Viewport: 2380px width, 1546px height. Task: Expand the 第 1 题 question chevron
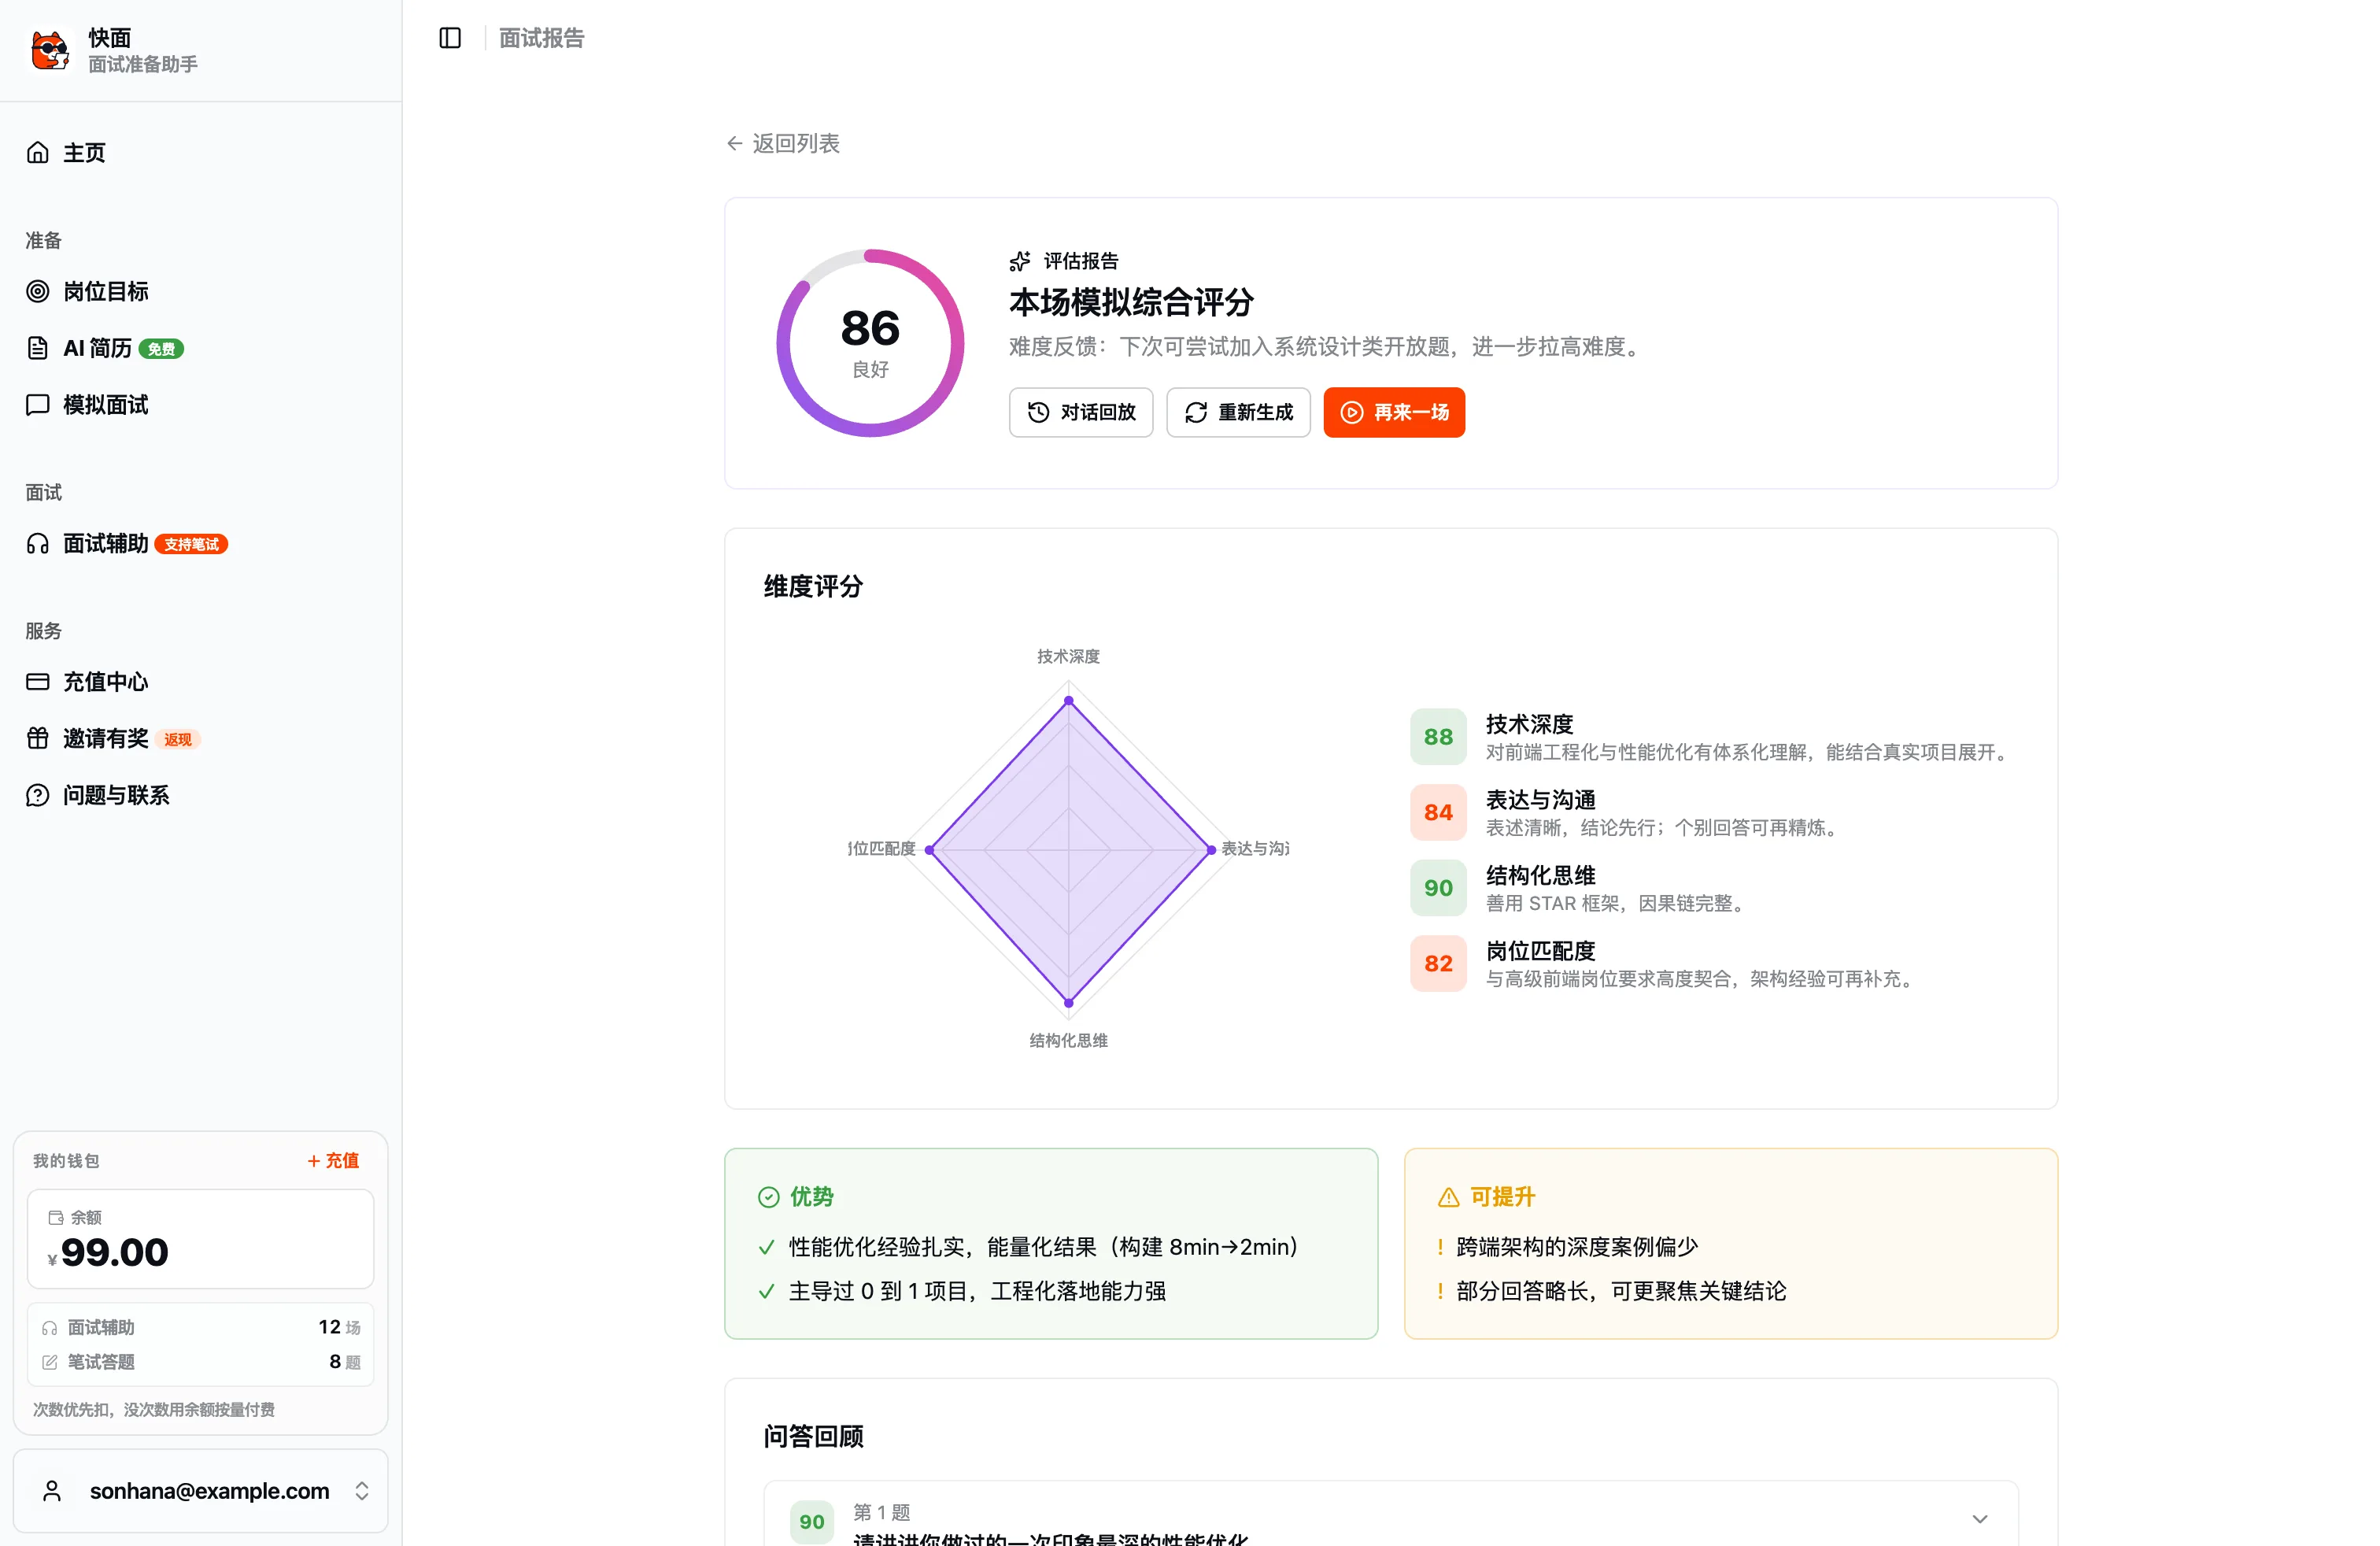click(1980, 1519)
